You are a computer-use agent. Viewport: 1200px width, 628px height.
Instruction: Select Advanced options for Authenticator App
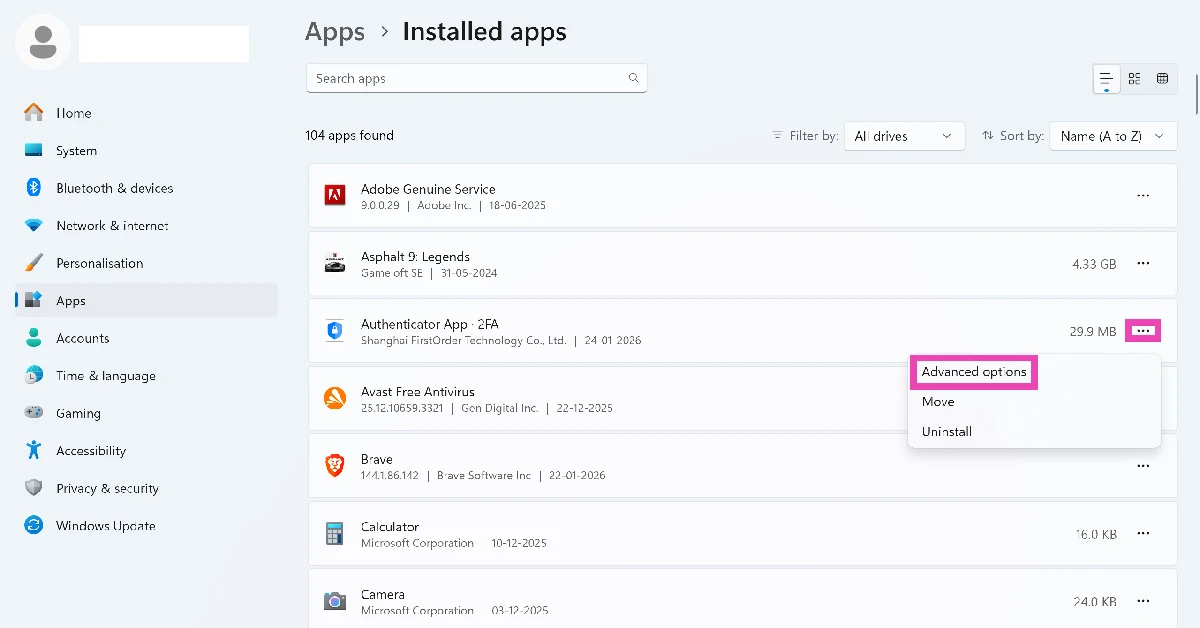(973, 371)
